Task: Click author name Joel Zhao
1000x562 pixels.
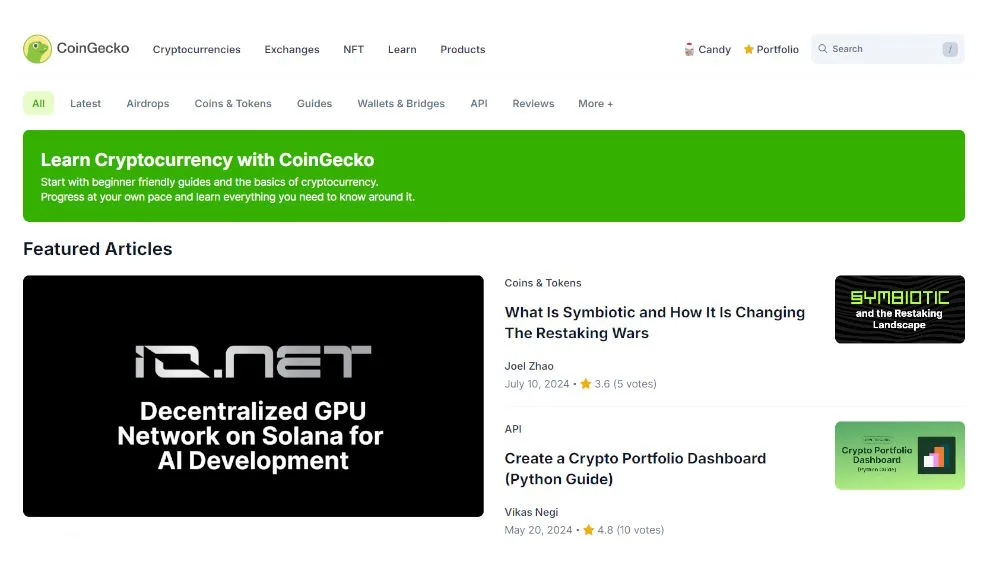Action: tap(529, 366)
